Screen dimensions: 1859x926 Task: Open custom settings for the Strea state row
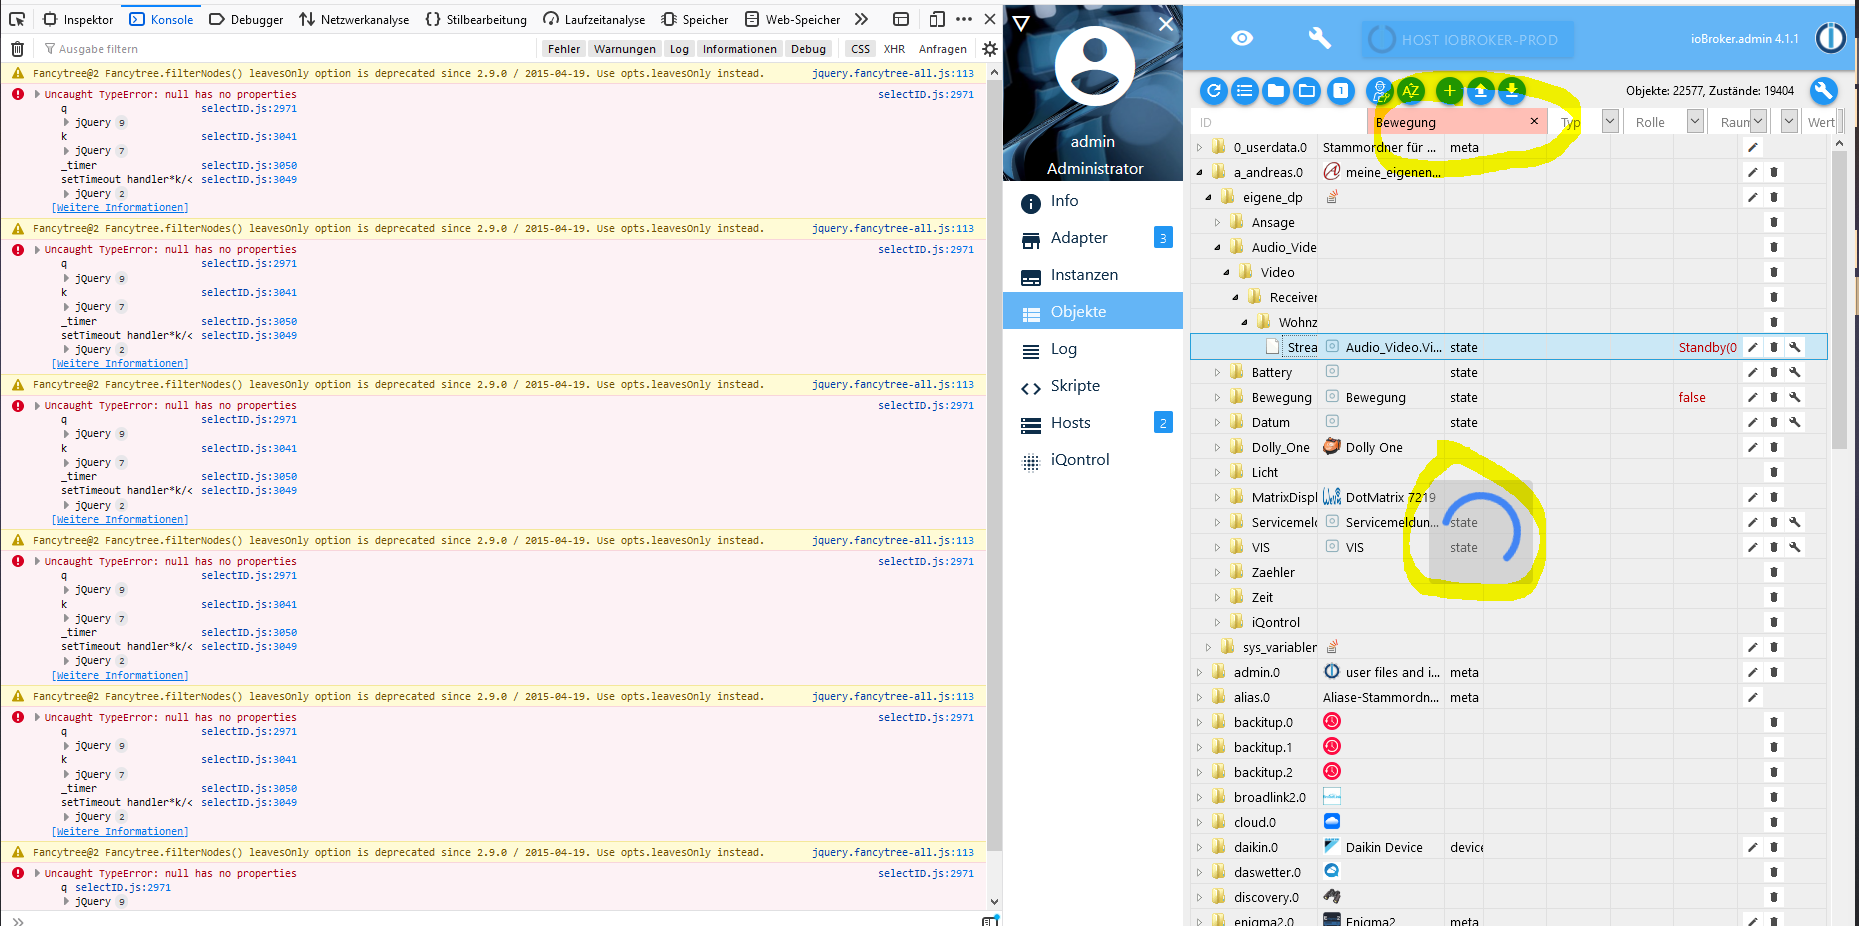pyautogui.click(x=1795, y=347)
